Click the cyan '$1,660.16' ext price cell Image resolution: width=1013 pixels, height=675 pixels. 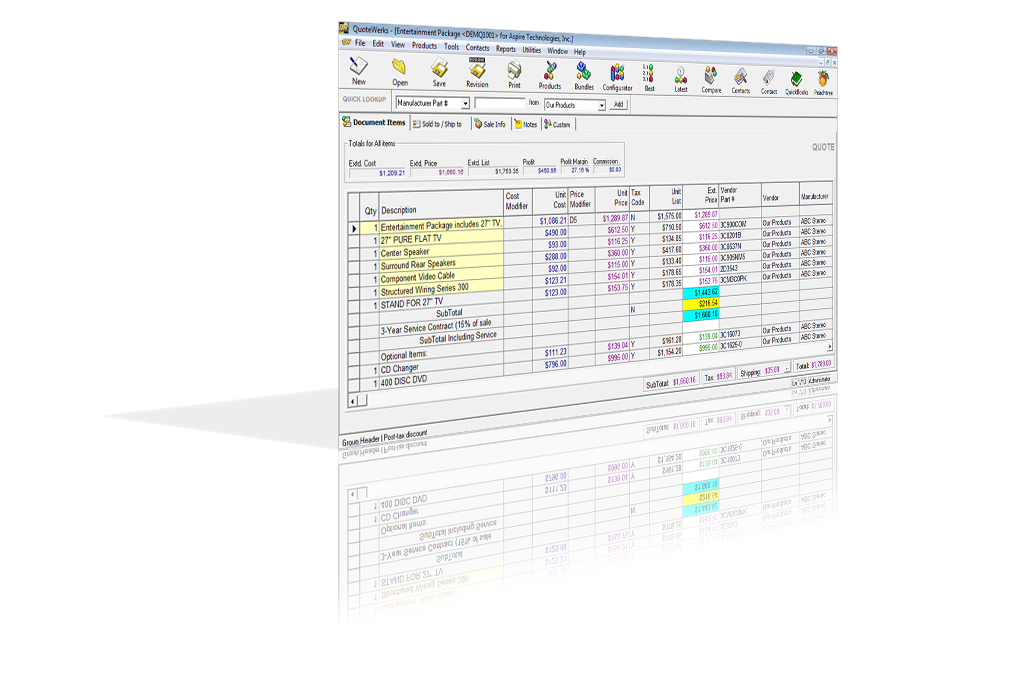(x=701, y=315)
